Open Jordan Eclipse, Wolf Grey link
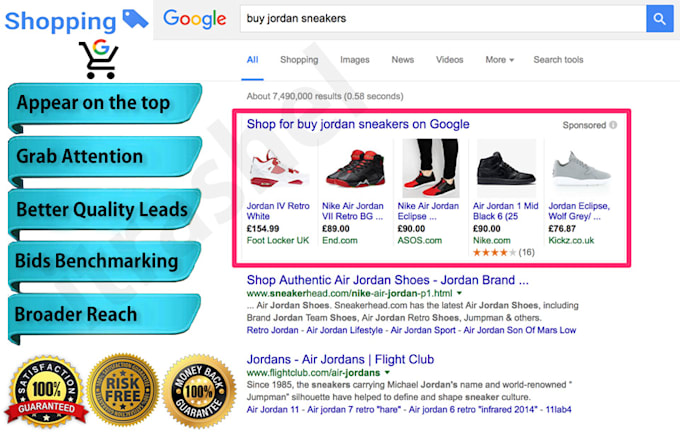The image size is (680, 432). pos(579,211)
